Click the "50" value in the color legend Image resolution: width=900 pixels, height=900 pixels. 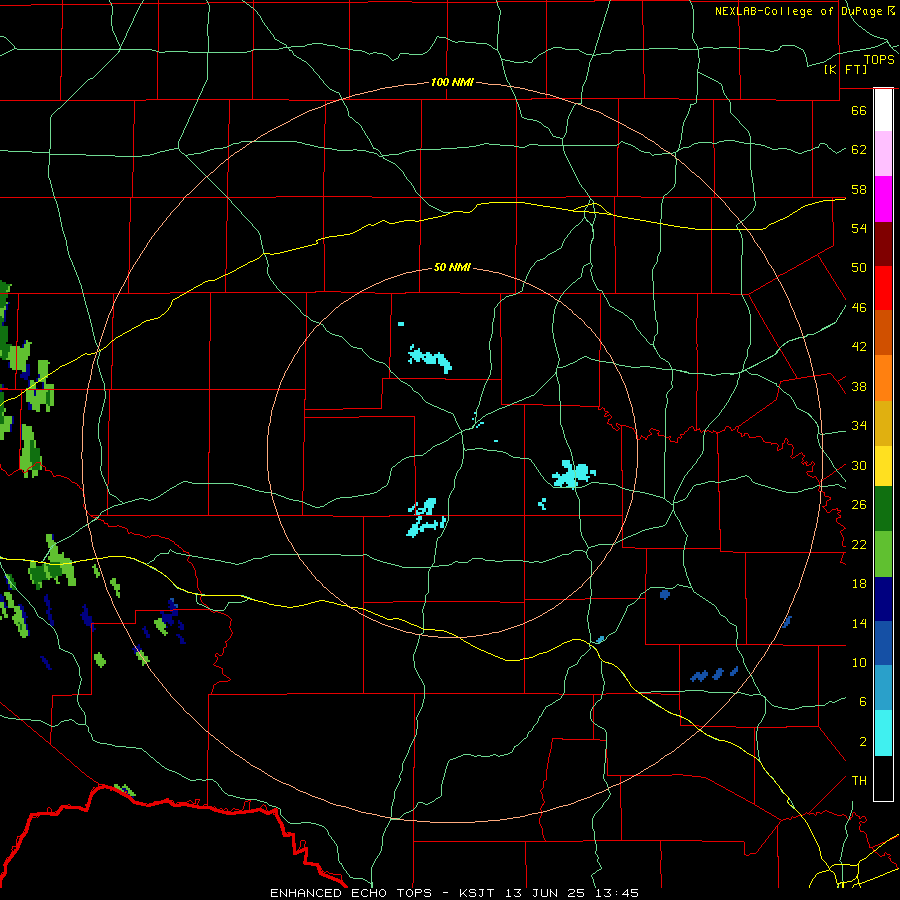(x=859, y=267)
